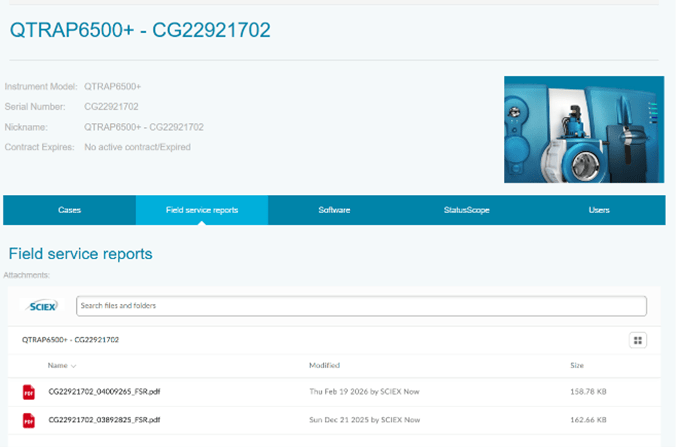Click the 162.66 KB size value

[x=588, y=420]
